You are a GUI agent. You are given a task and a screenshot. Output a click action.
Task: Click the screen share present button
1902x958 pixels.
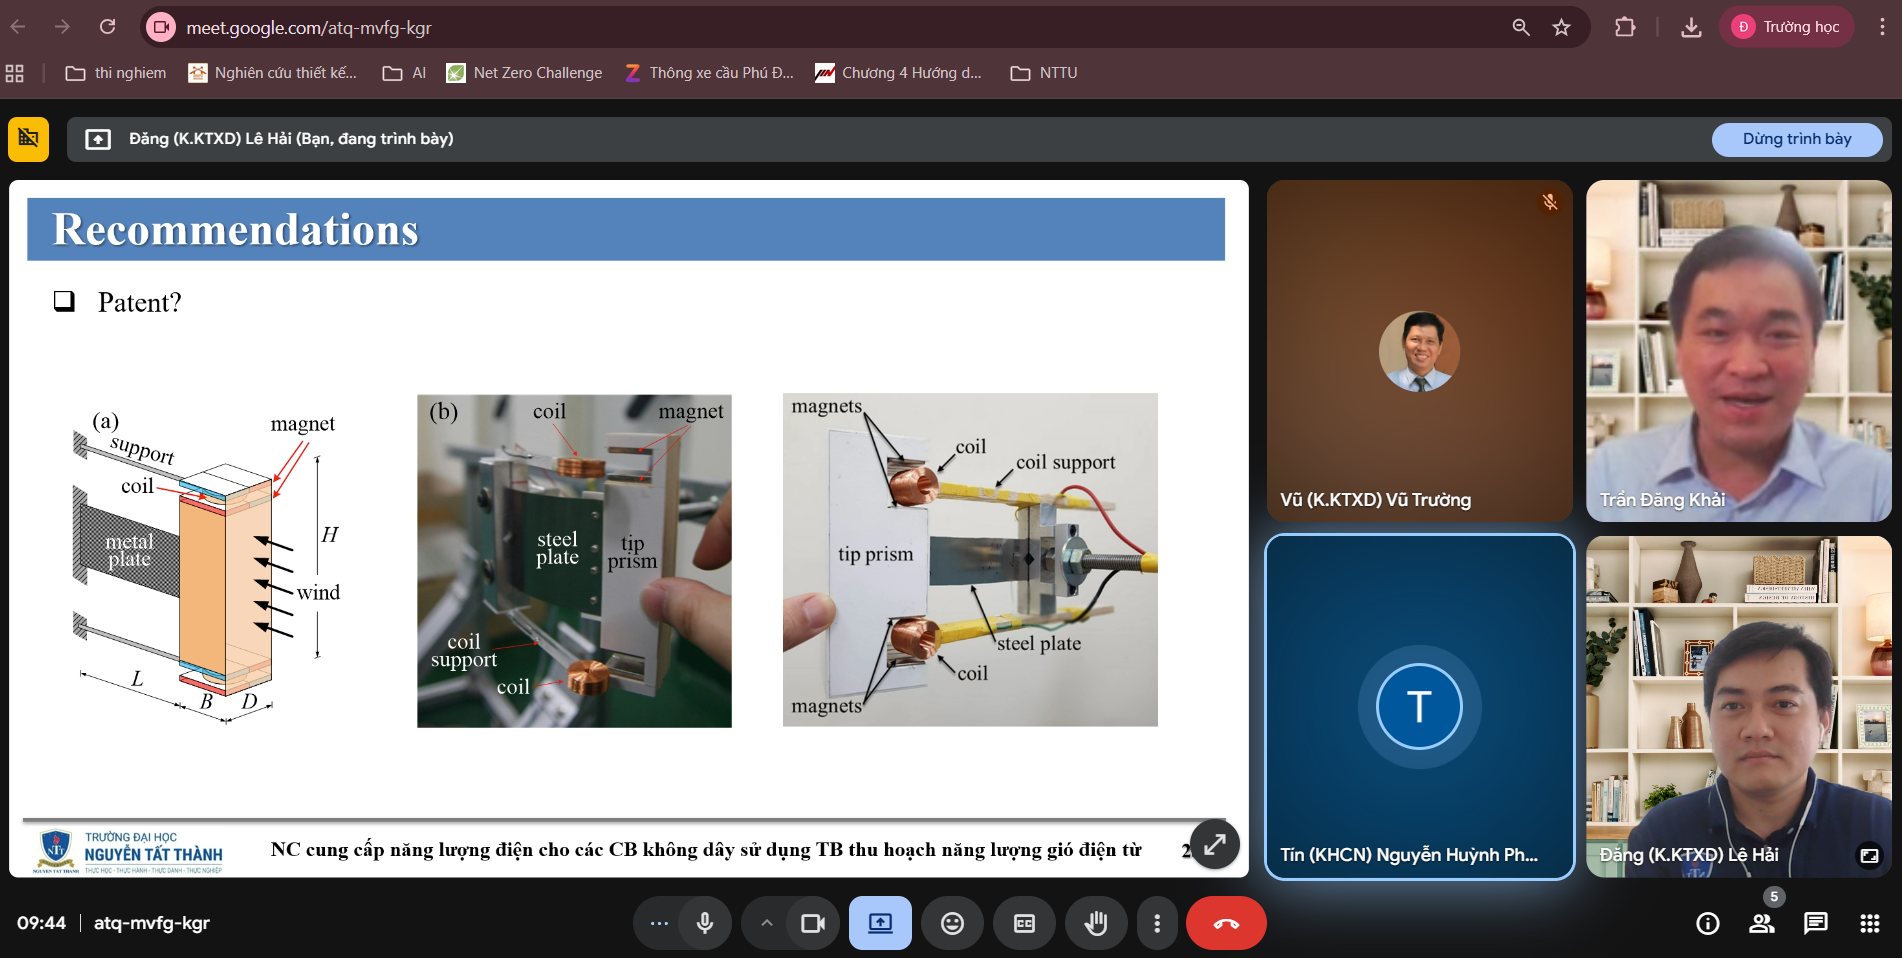click(880, 923)
